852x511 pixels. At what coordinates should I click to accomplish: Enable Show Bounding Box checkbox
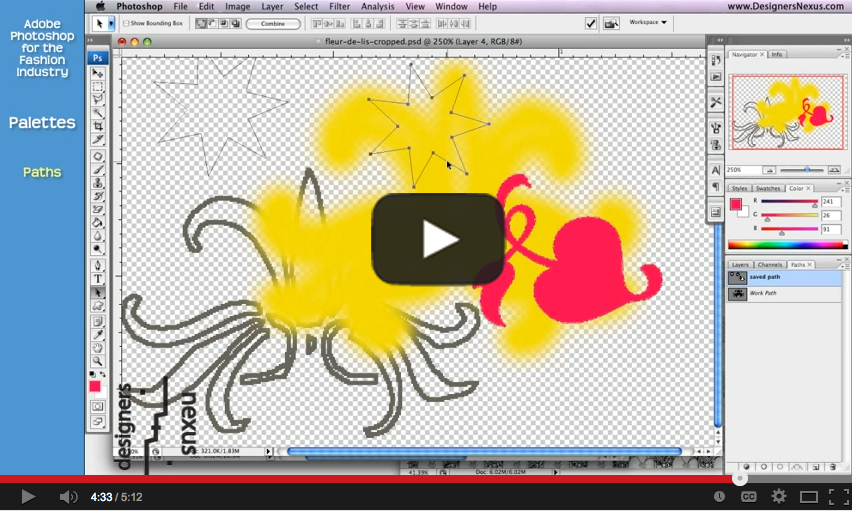coord(126,23)
